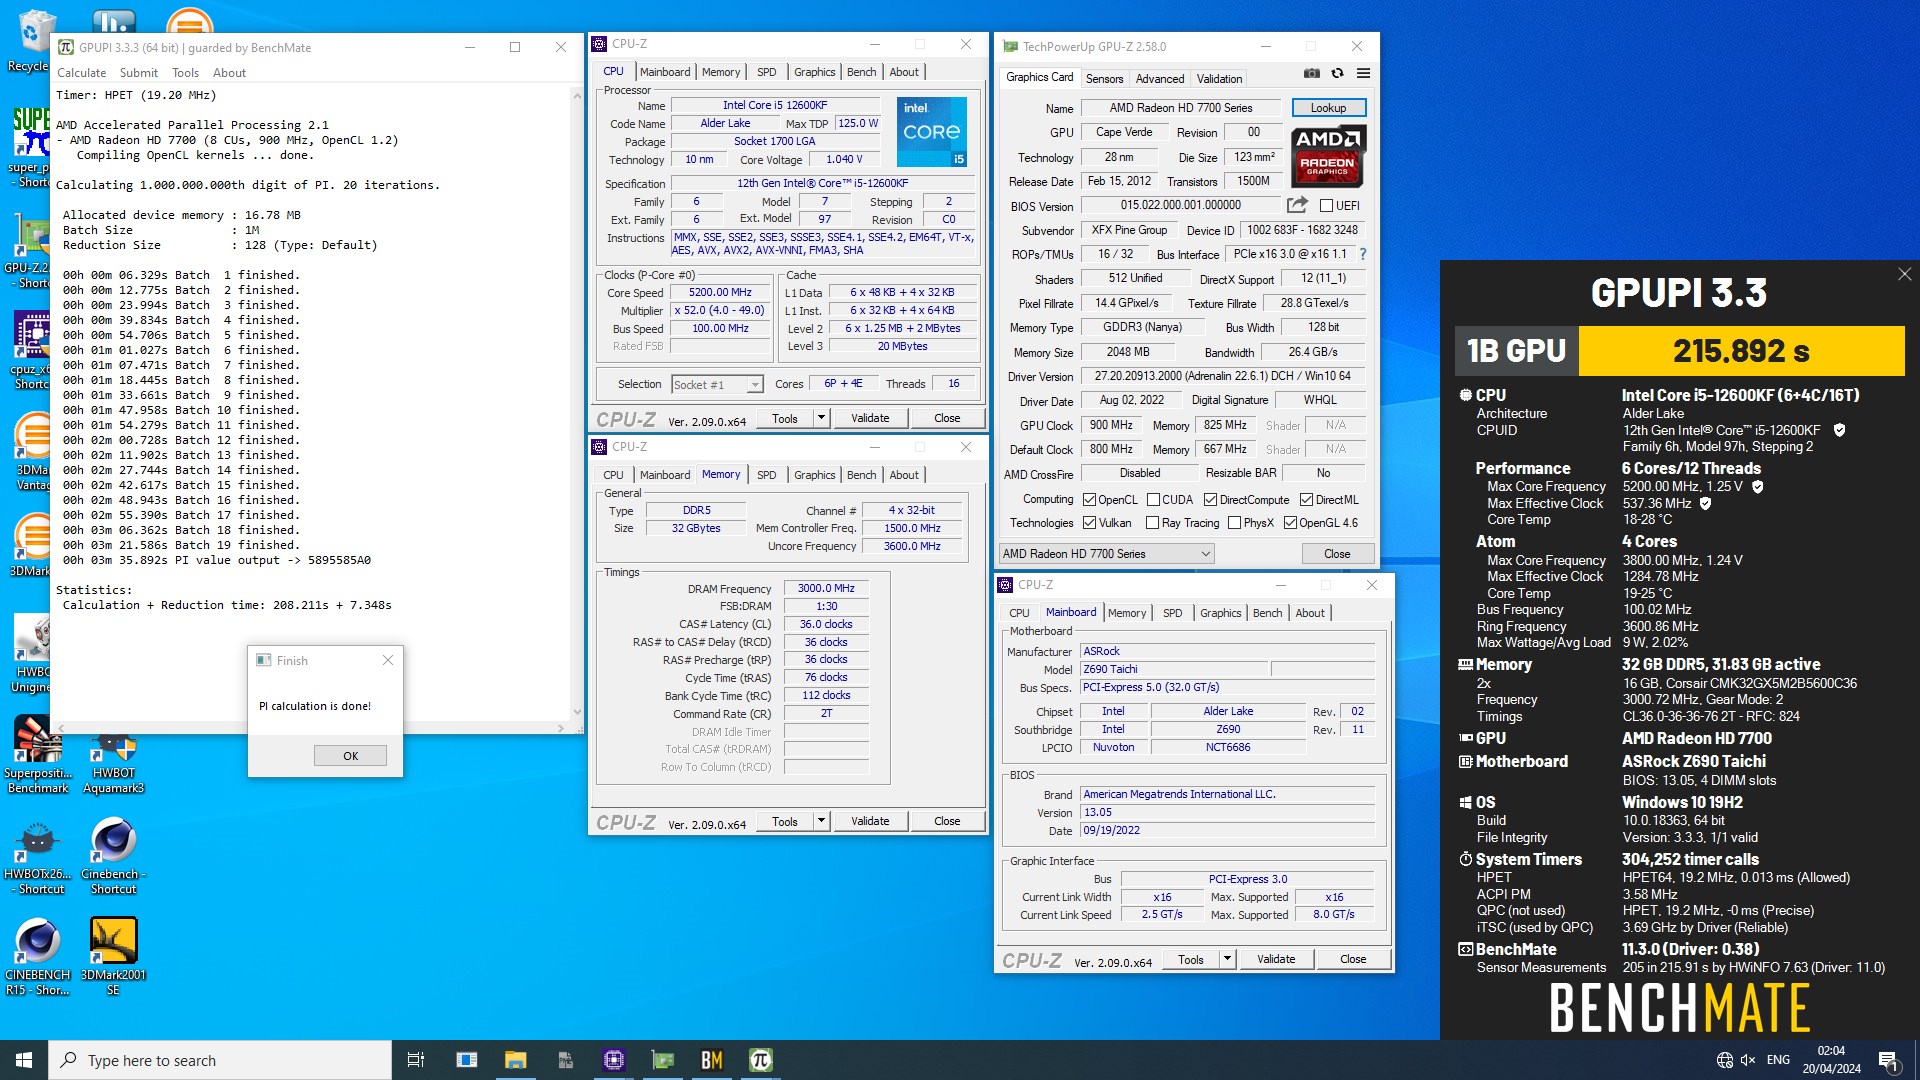Select Bench tab in top CPU-Z window
Screen dimensions: 1920x1080
click(861, 72)
